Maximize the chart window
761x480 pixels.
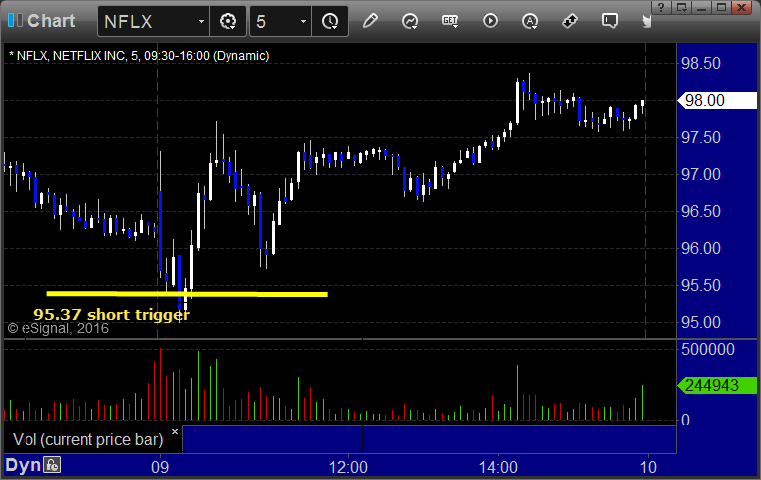(x=721, y=7)
